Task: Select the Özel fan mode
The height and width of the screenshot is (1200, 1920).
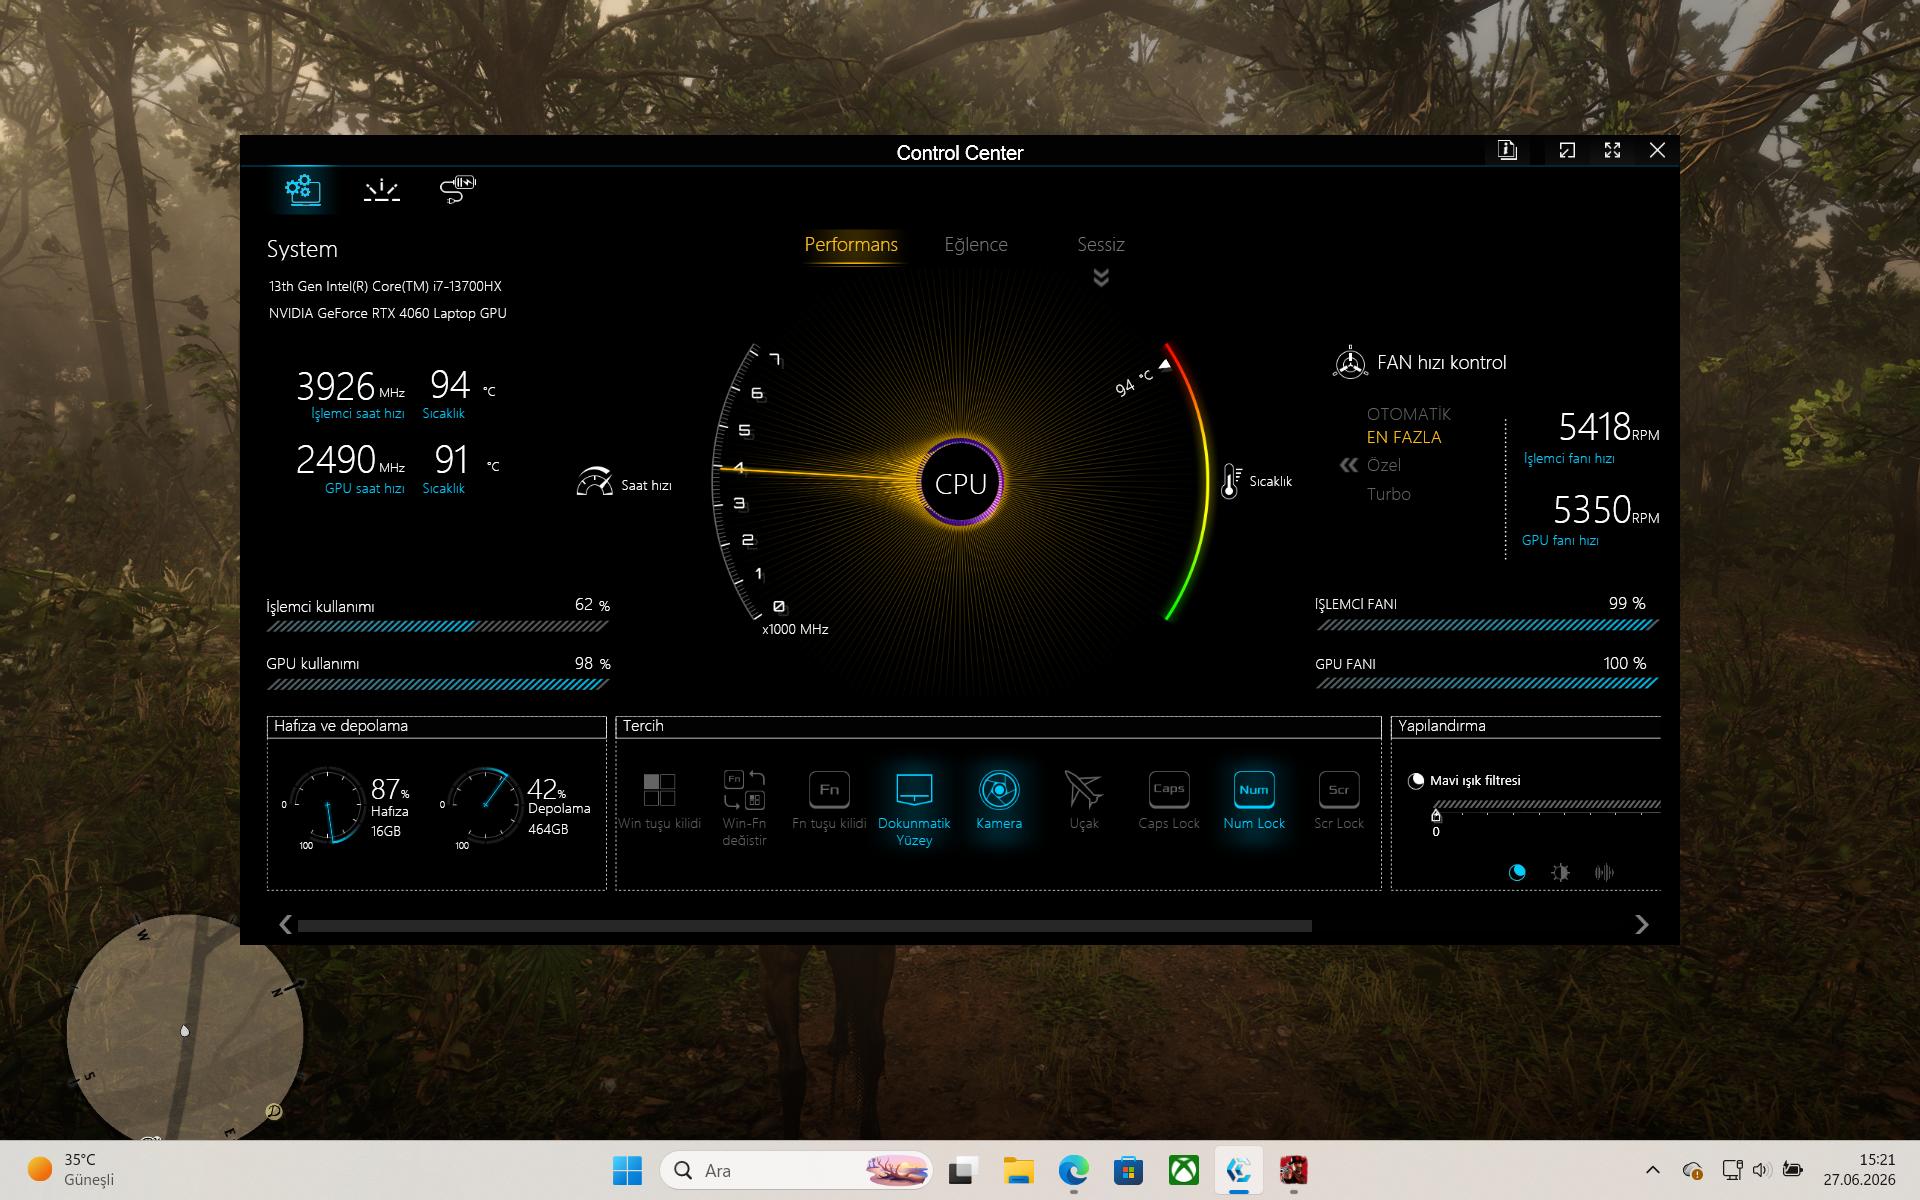Action: tap(1384, 465)
